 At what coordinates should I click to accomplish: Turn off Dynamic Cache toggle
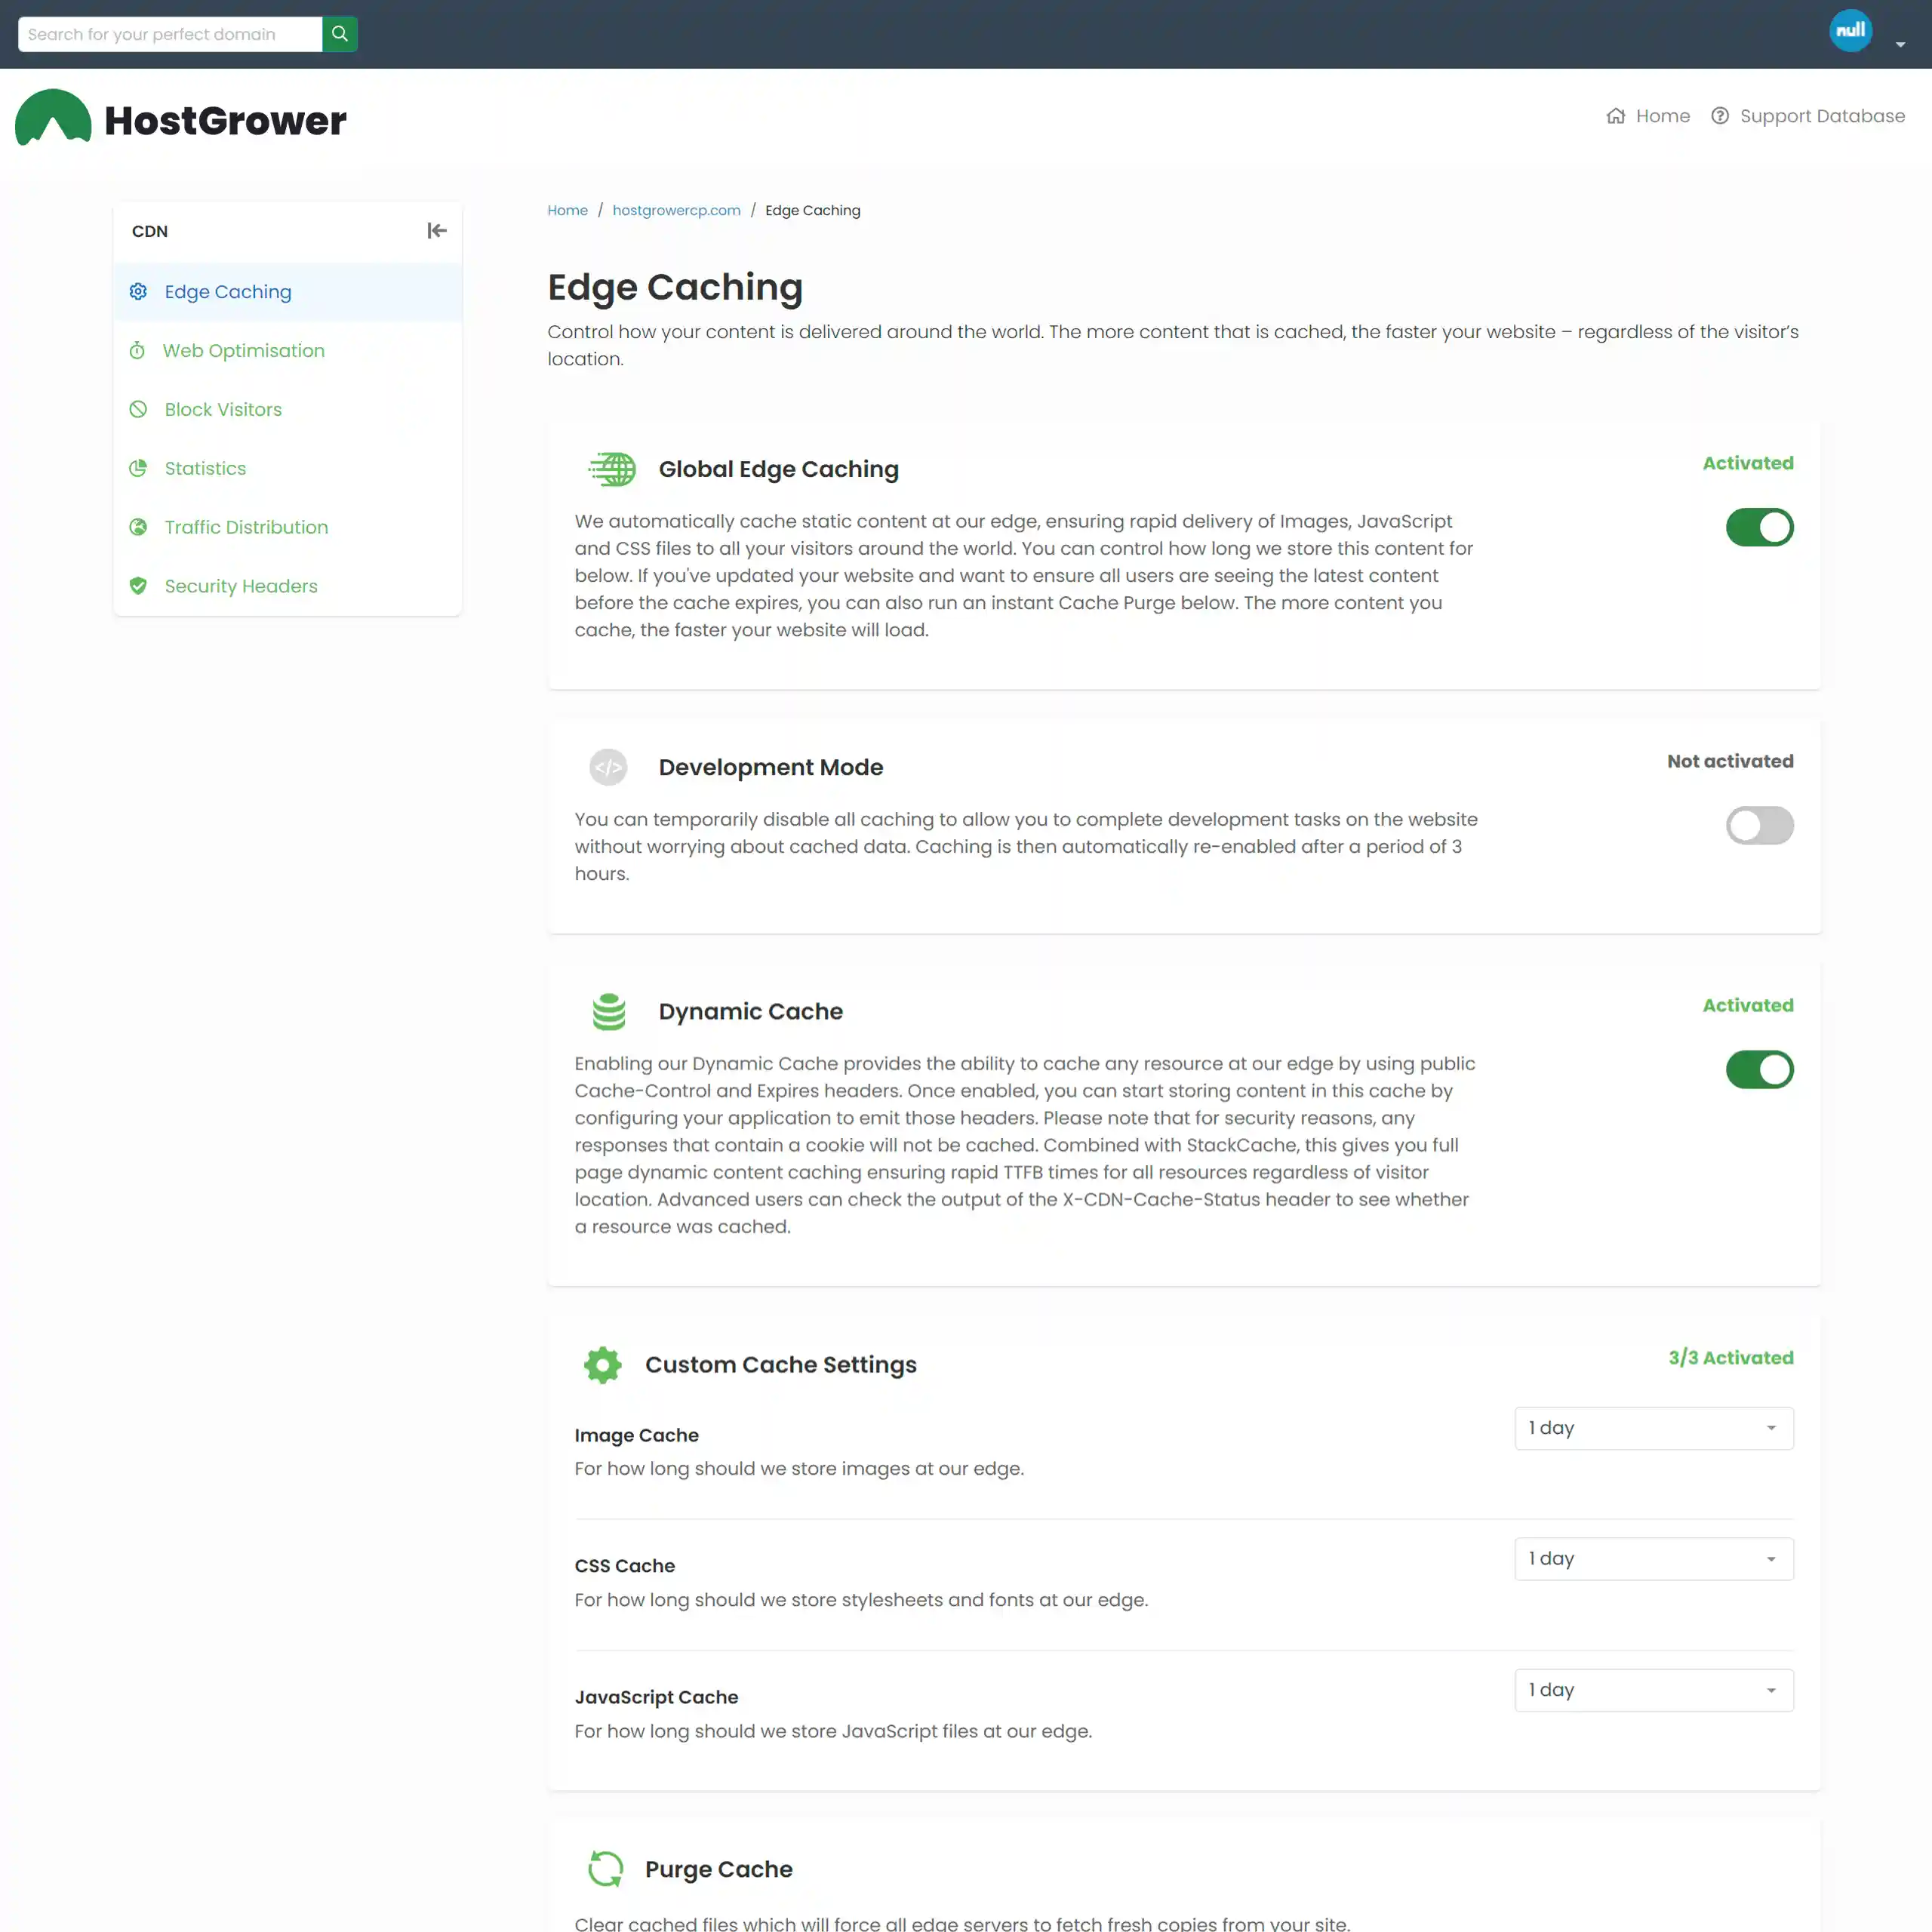(1760, 1069)
